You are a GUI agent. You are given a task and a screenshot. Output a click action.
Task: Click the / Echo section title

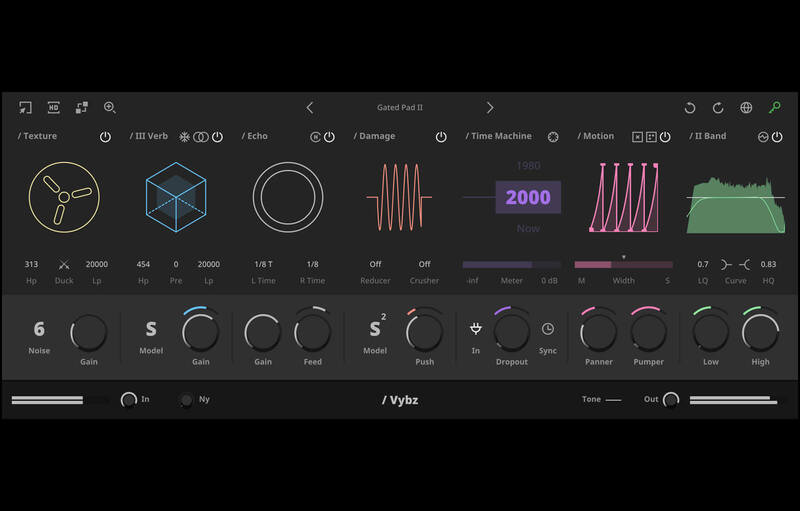(254, 136)
